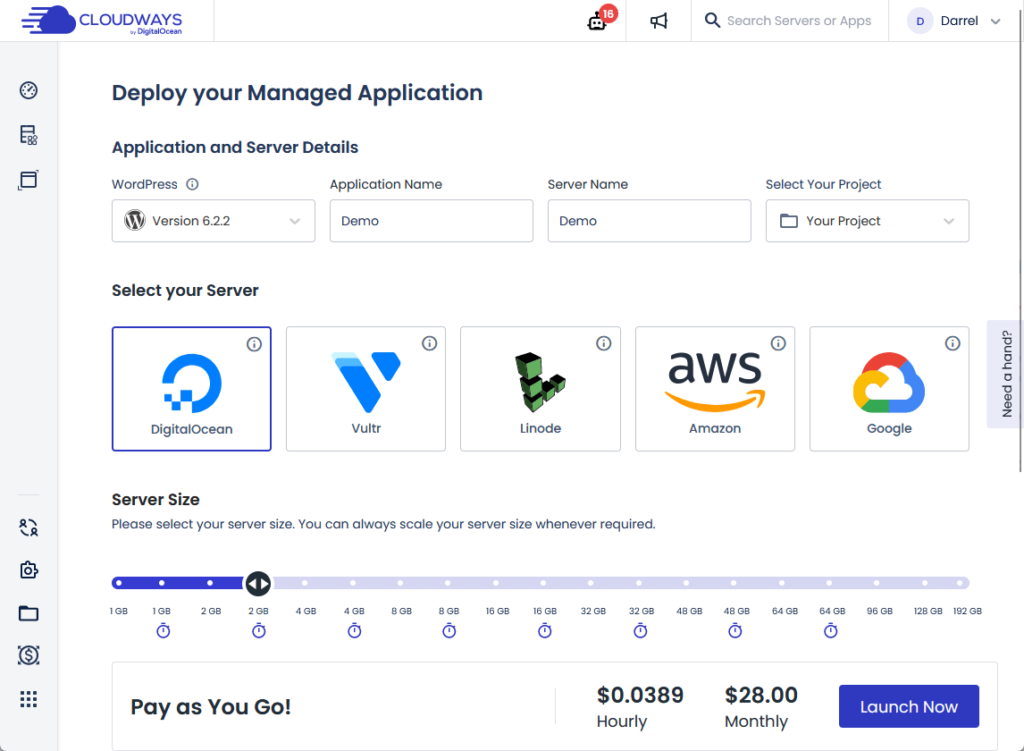Click the info icon on Linode card

tap(603, 344)
